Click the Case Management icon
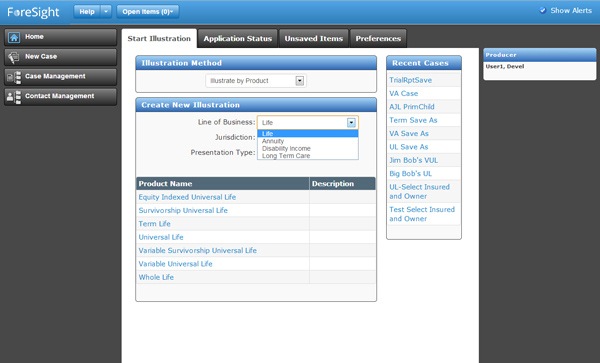Viewport: 600px width, 363px height. coord(14,77)
